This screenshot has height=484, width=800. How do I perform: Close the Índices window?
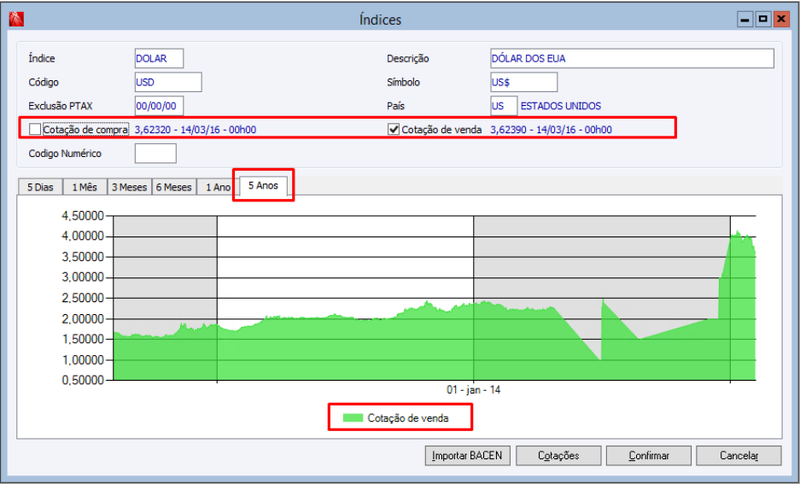(781, 19)
